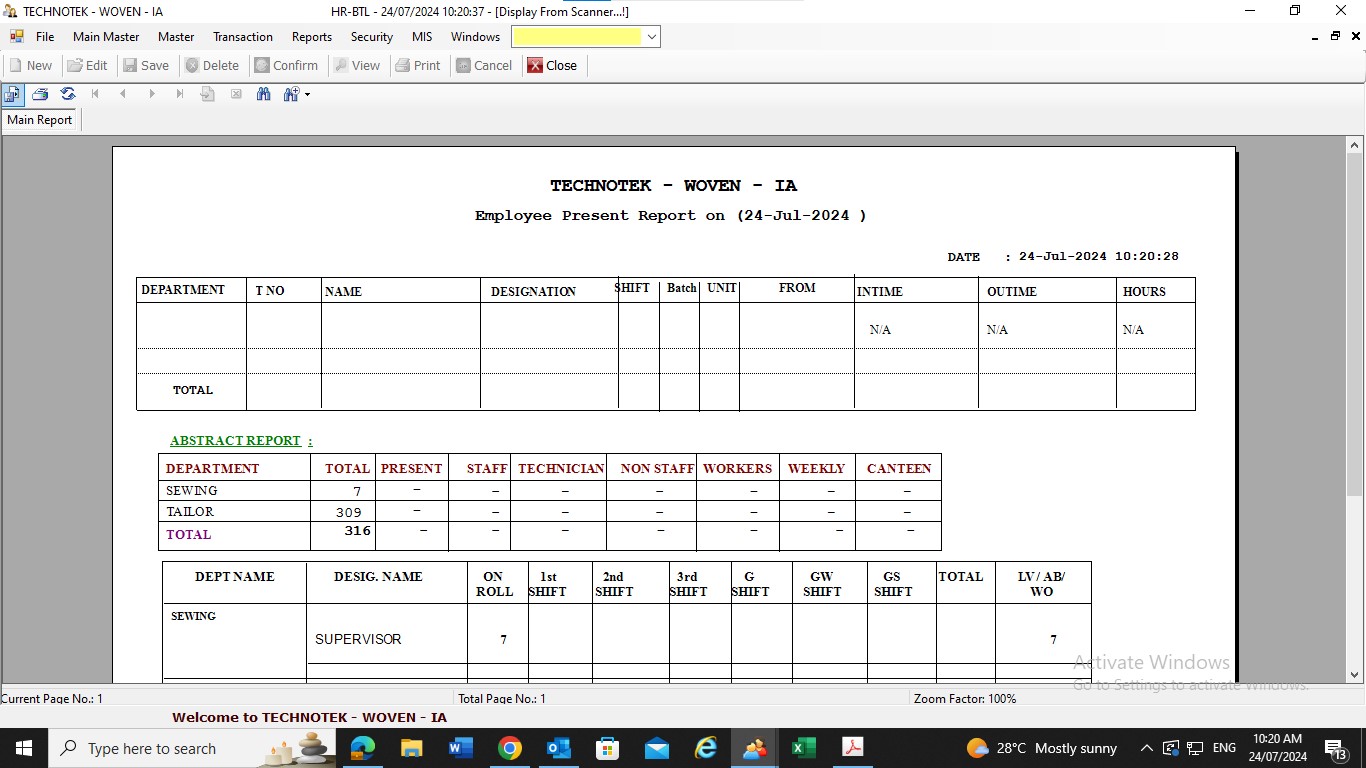Click the vertical scrollbar down arrow
Image resolution: width=1366 pixels, height=768 pixels.
click(x=1355, y=674)
